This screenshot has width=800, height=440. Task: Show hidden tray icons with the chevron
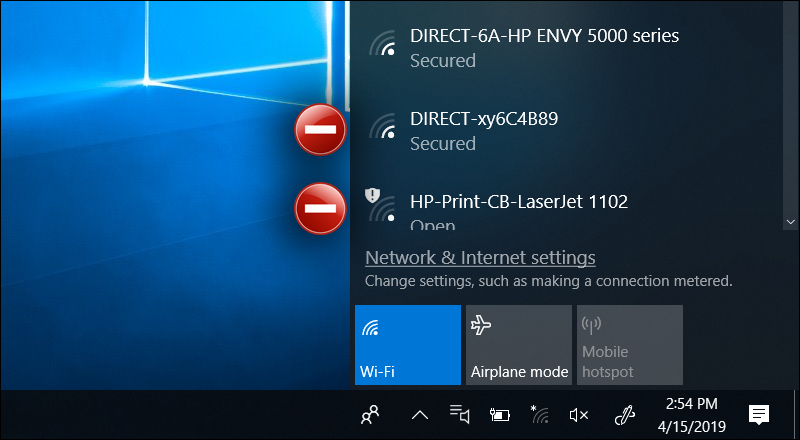pos(419,415)
